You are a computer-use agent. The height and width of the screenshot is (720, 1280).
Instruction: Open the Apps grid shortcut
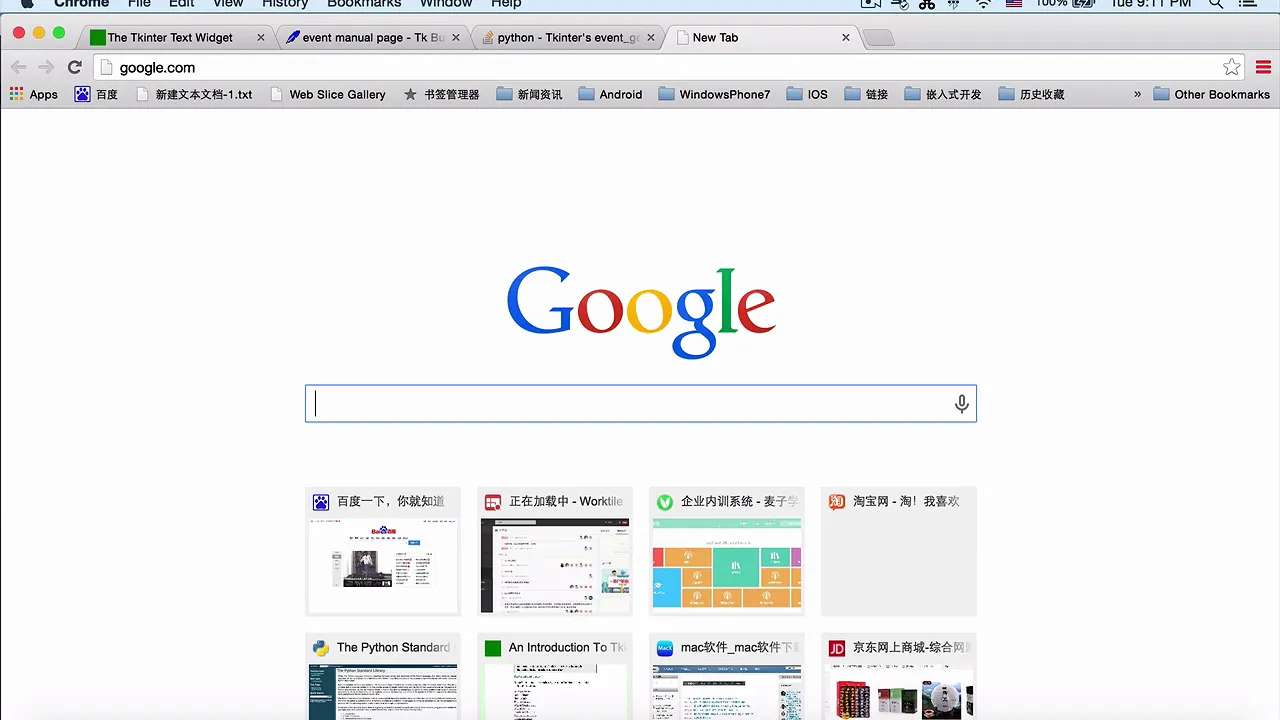click(34, 94)
